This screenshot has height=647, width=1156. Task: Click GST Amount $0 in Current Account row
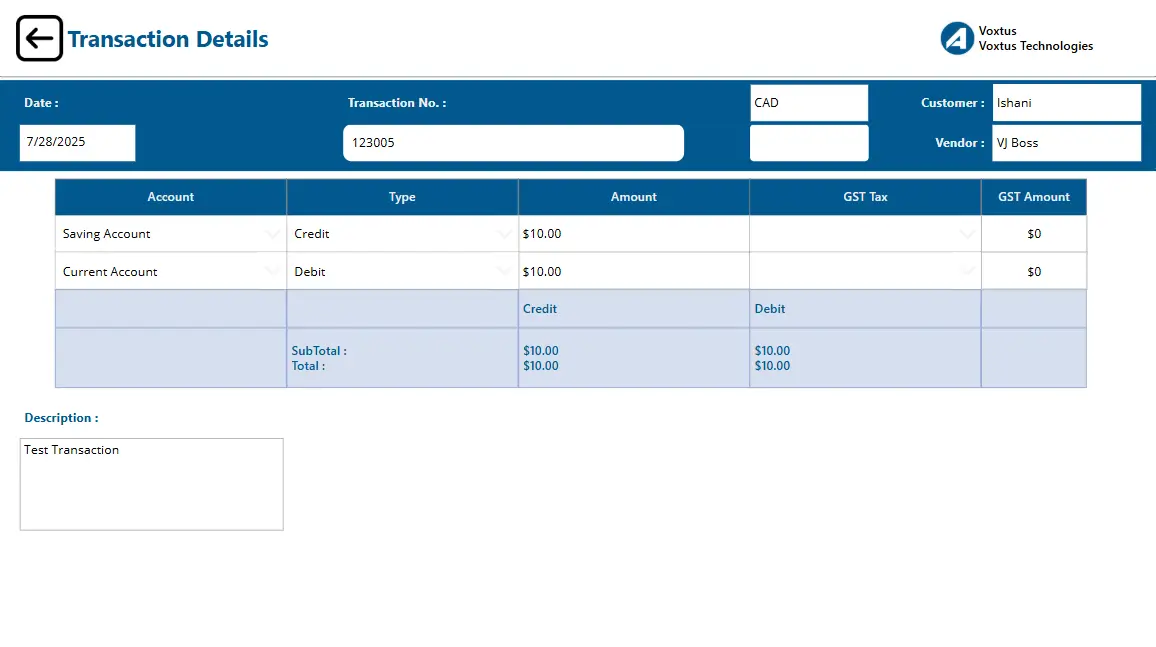1034,271
